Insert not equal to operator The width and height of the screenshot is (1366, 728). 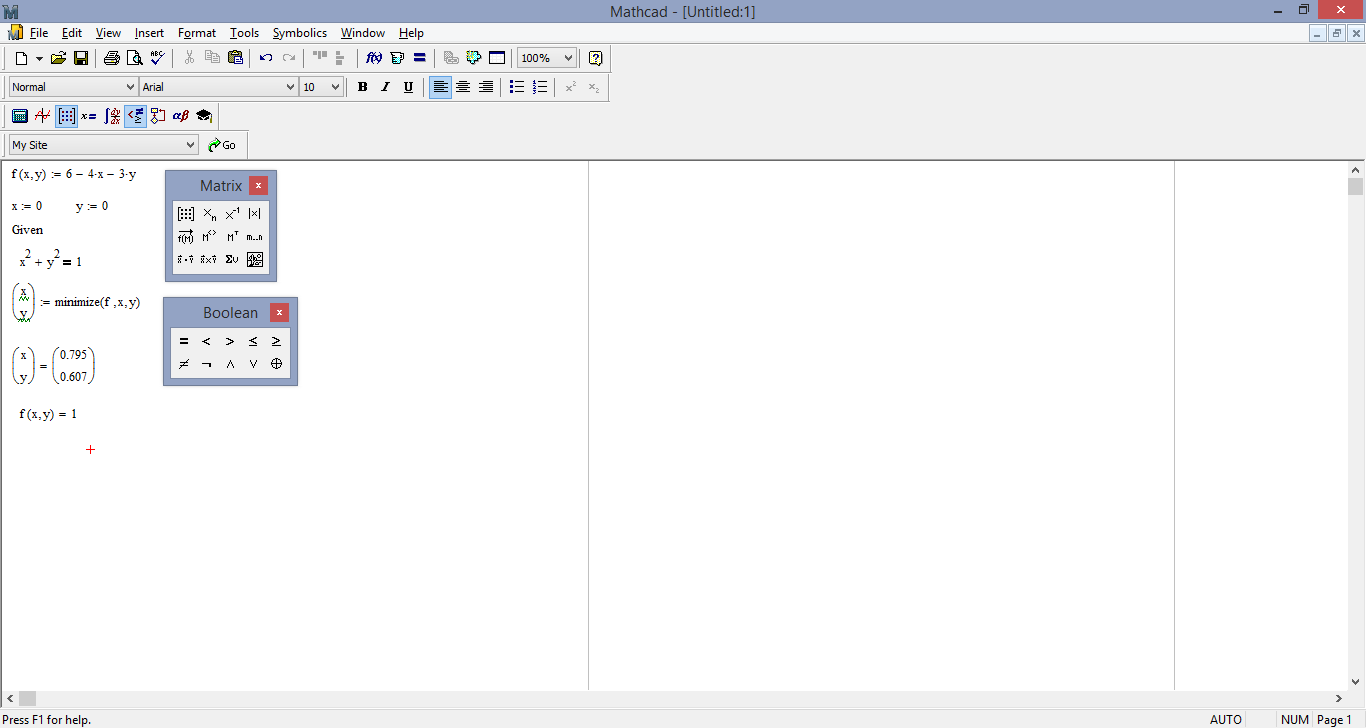click(184, 364)
